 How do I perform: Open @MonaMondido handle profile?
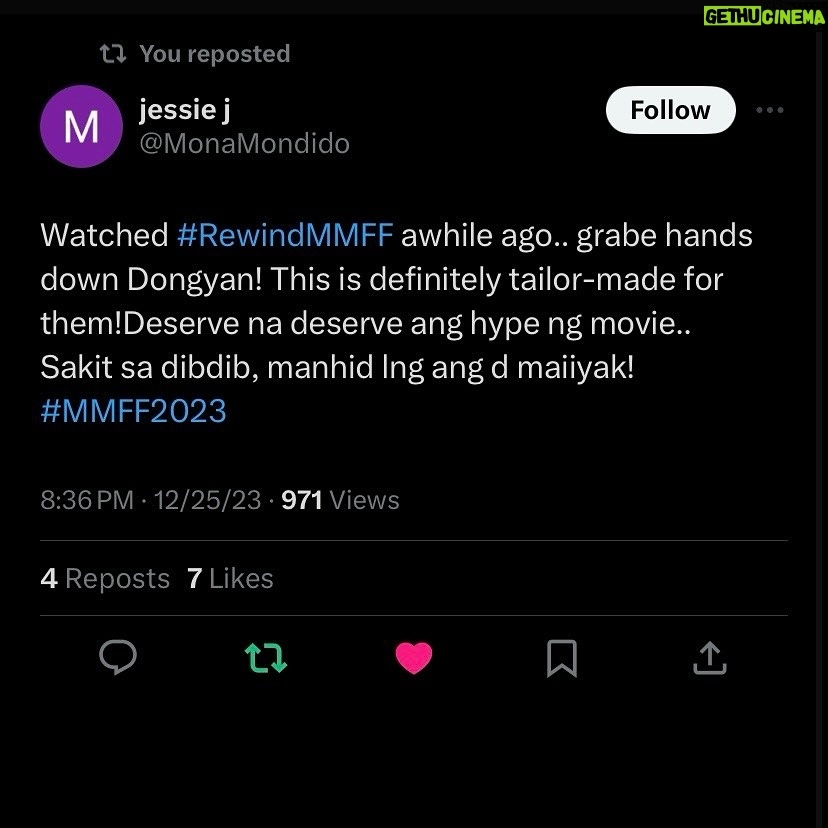(x=244, y=144)
